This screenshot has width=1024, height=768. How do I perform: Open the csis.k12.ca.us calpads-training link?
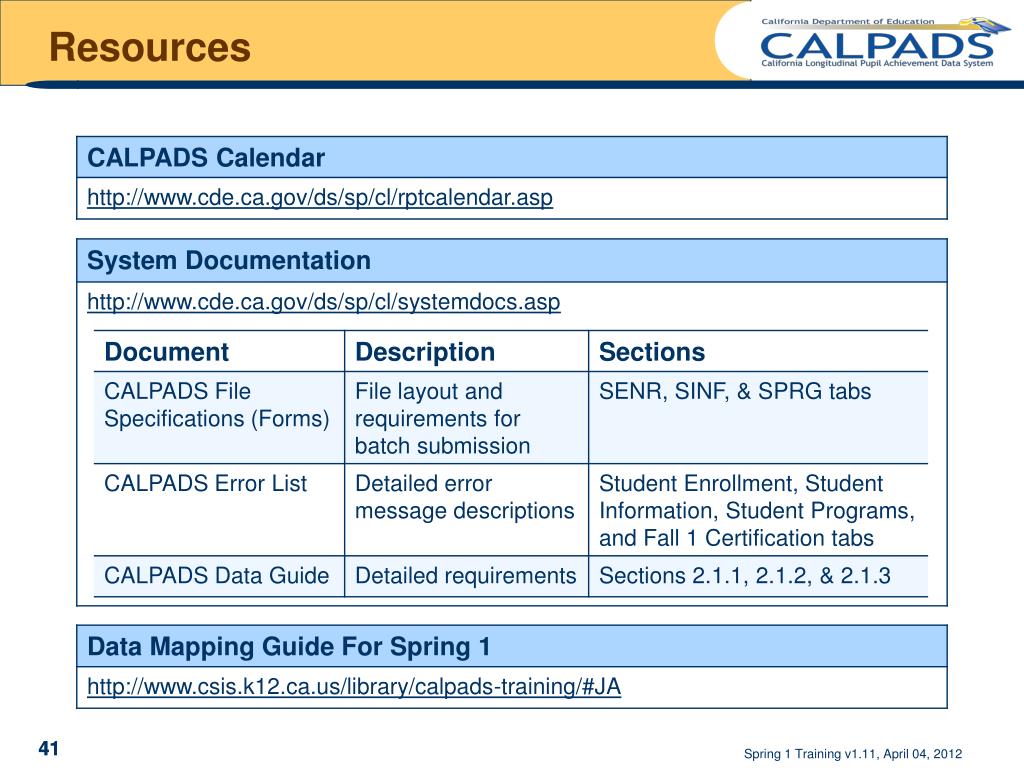click(354, 686)
